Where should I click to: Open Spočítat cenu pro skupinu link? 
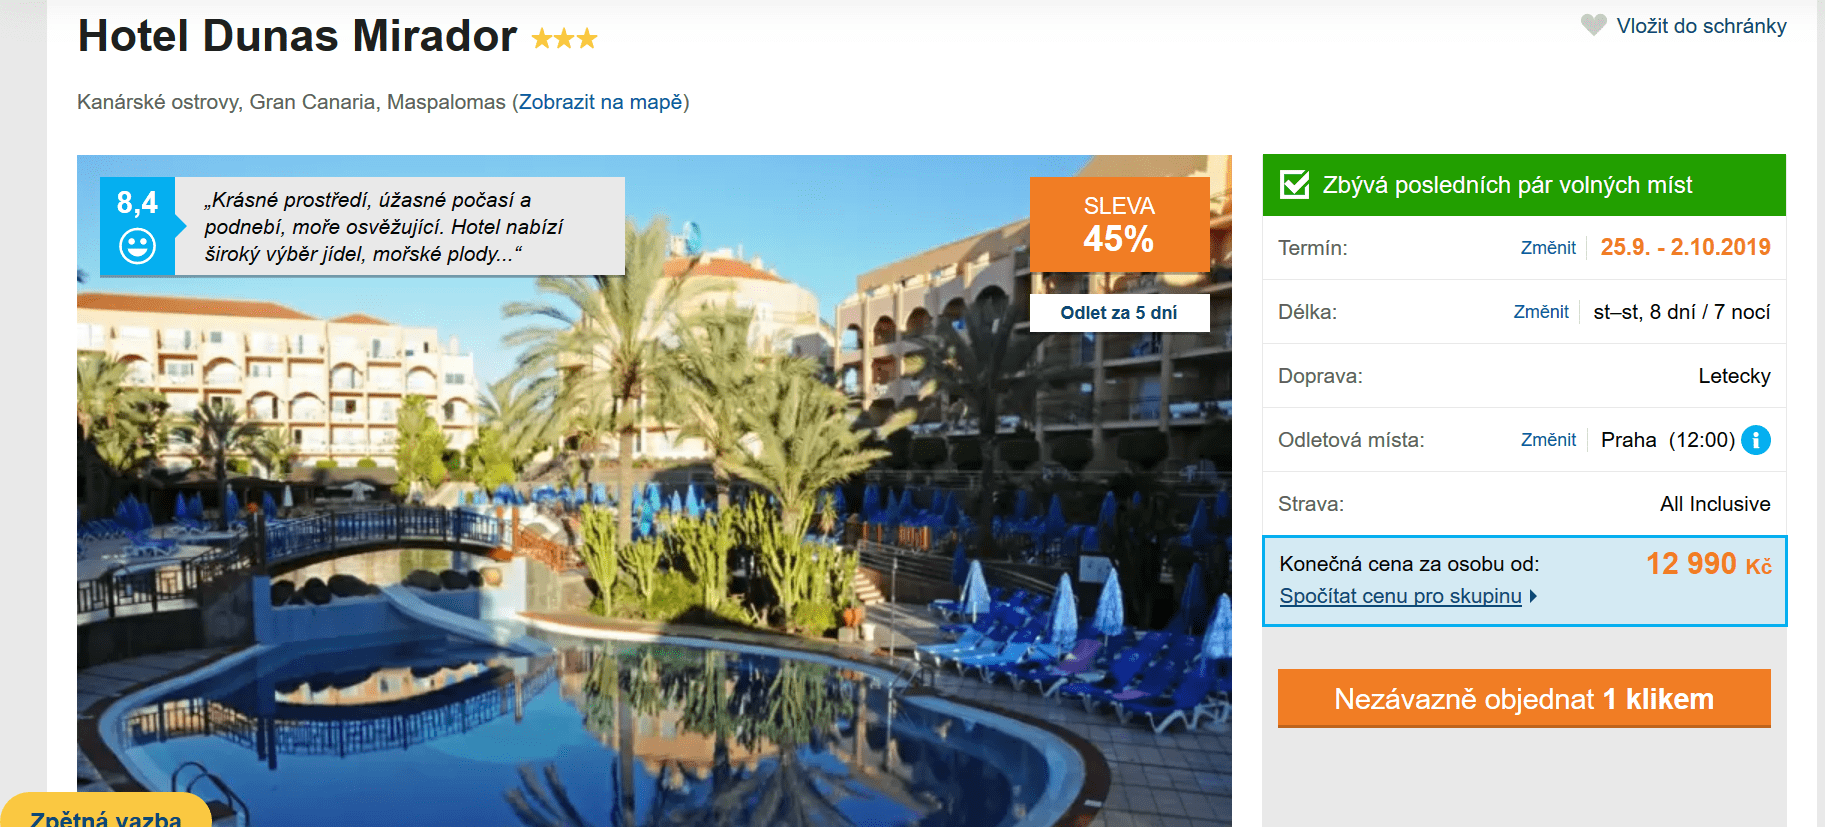coord(1400,596)
